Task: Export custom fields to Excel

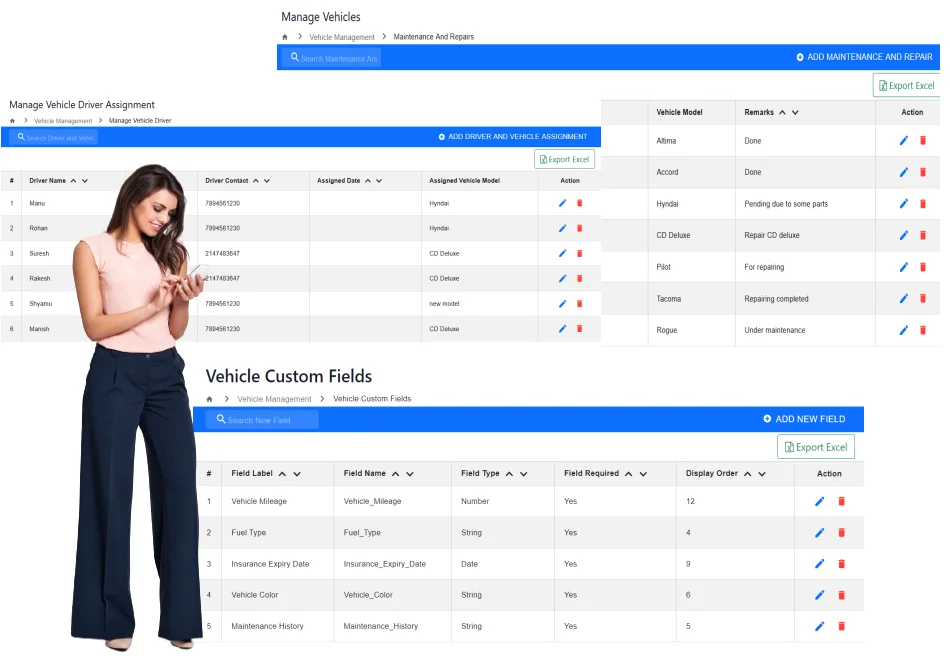Action: (x=815, y=447)
